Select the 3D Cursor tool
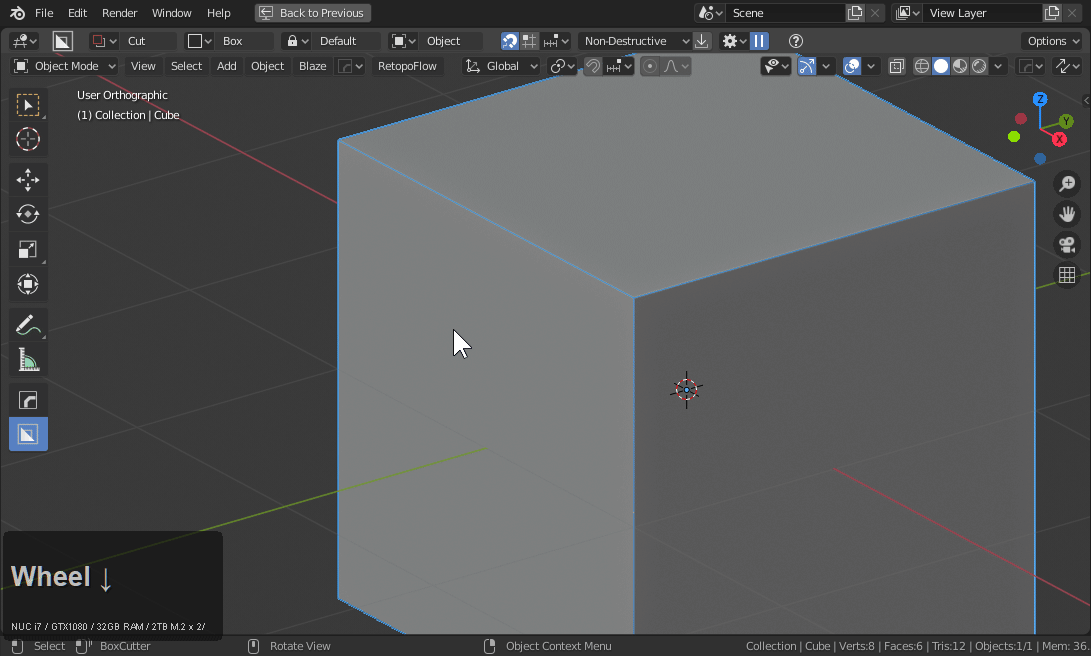 pyautogui.click(x=28, y=140)
